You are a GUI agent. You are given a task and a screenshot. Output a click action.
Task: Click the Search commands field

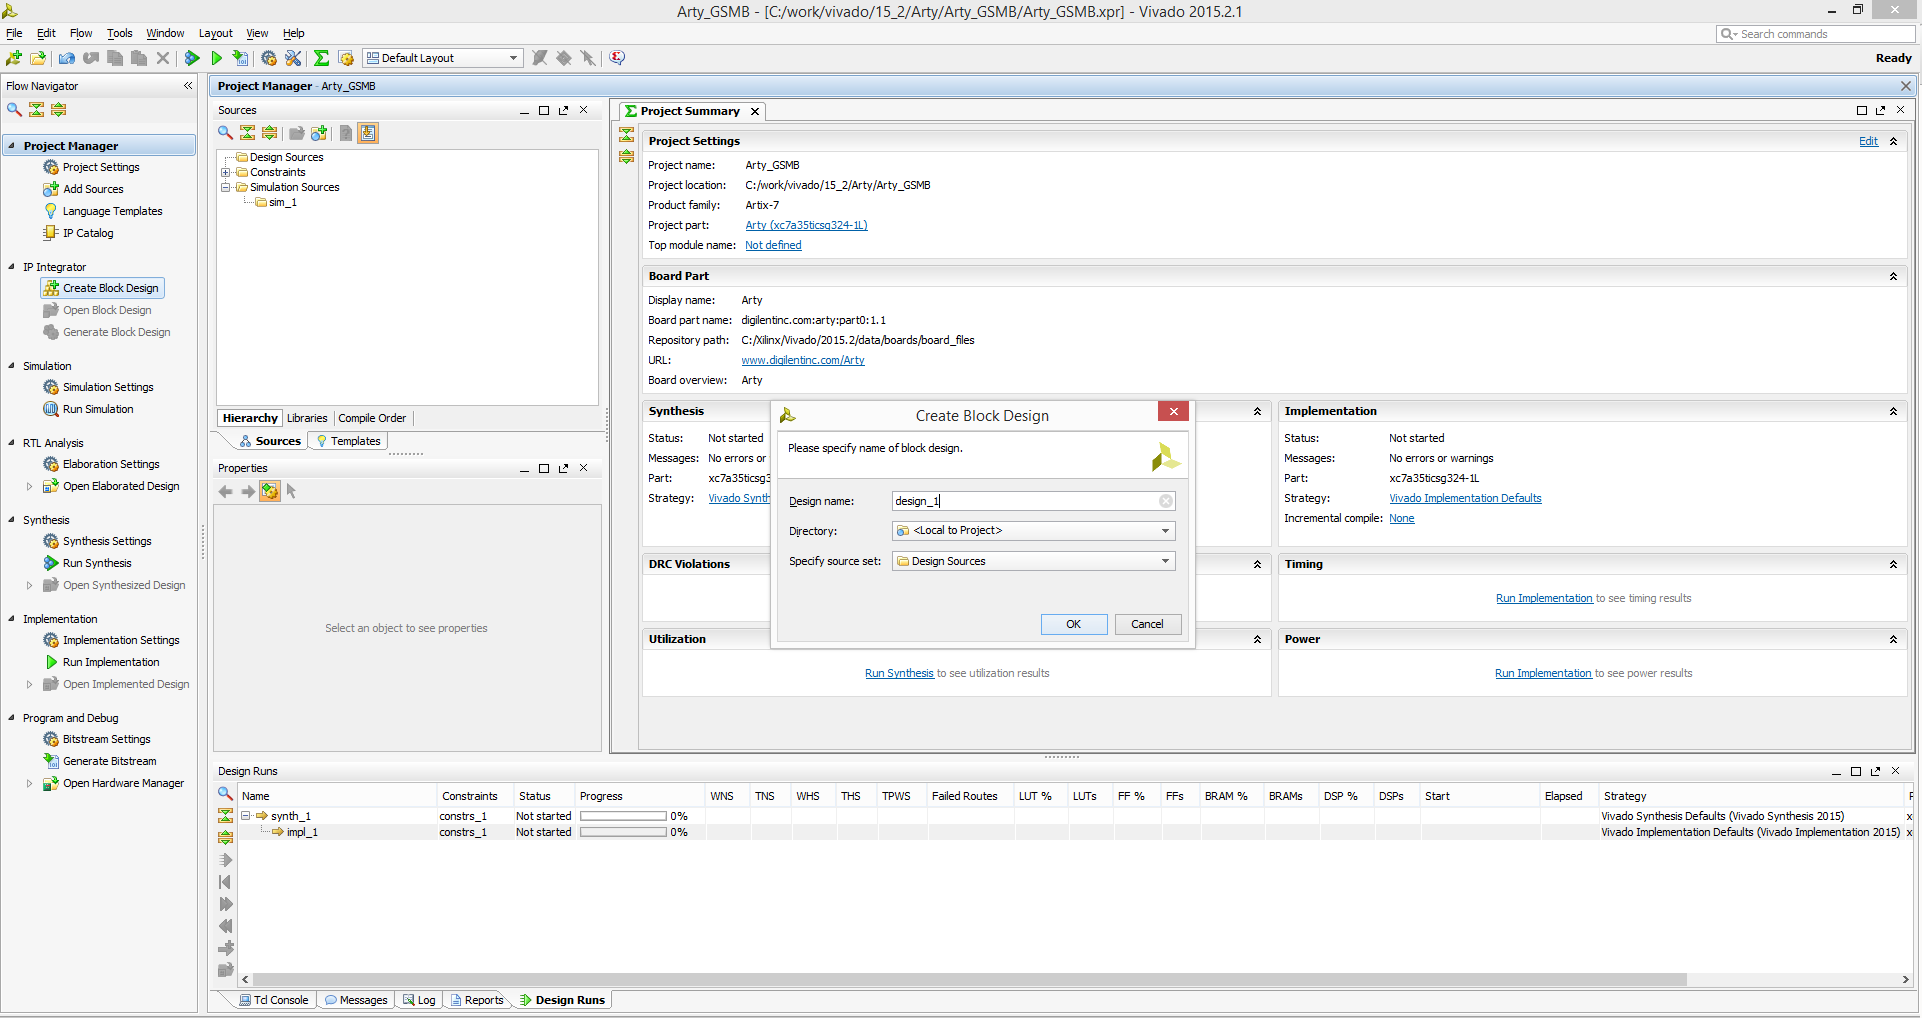[1815, 34]
